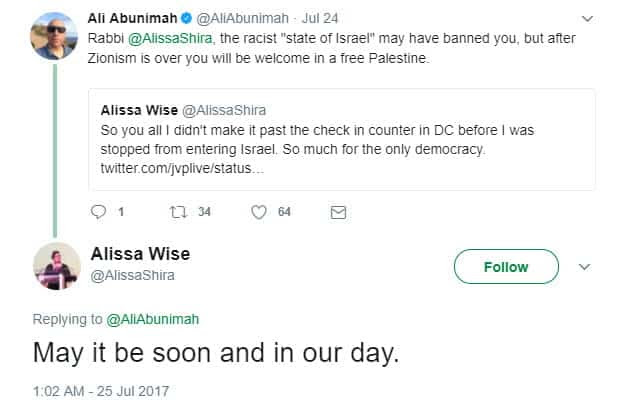Like the tweet using the heart icon
This screenshot has width=626, height=412.
[x=258, y=212]
